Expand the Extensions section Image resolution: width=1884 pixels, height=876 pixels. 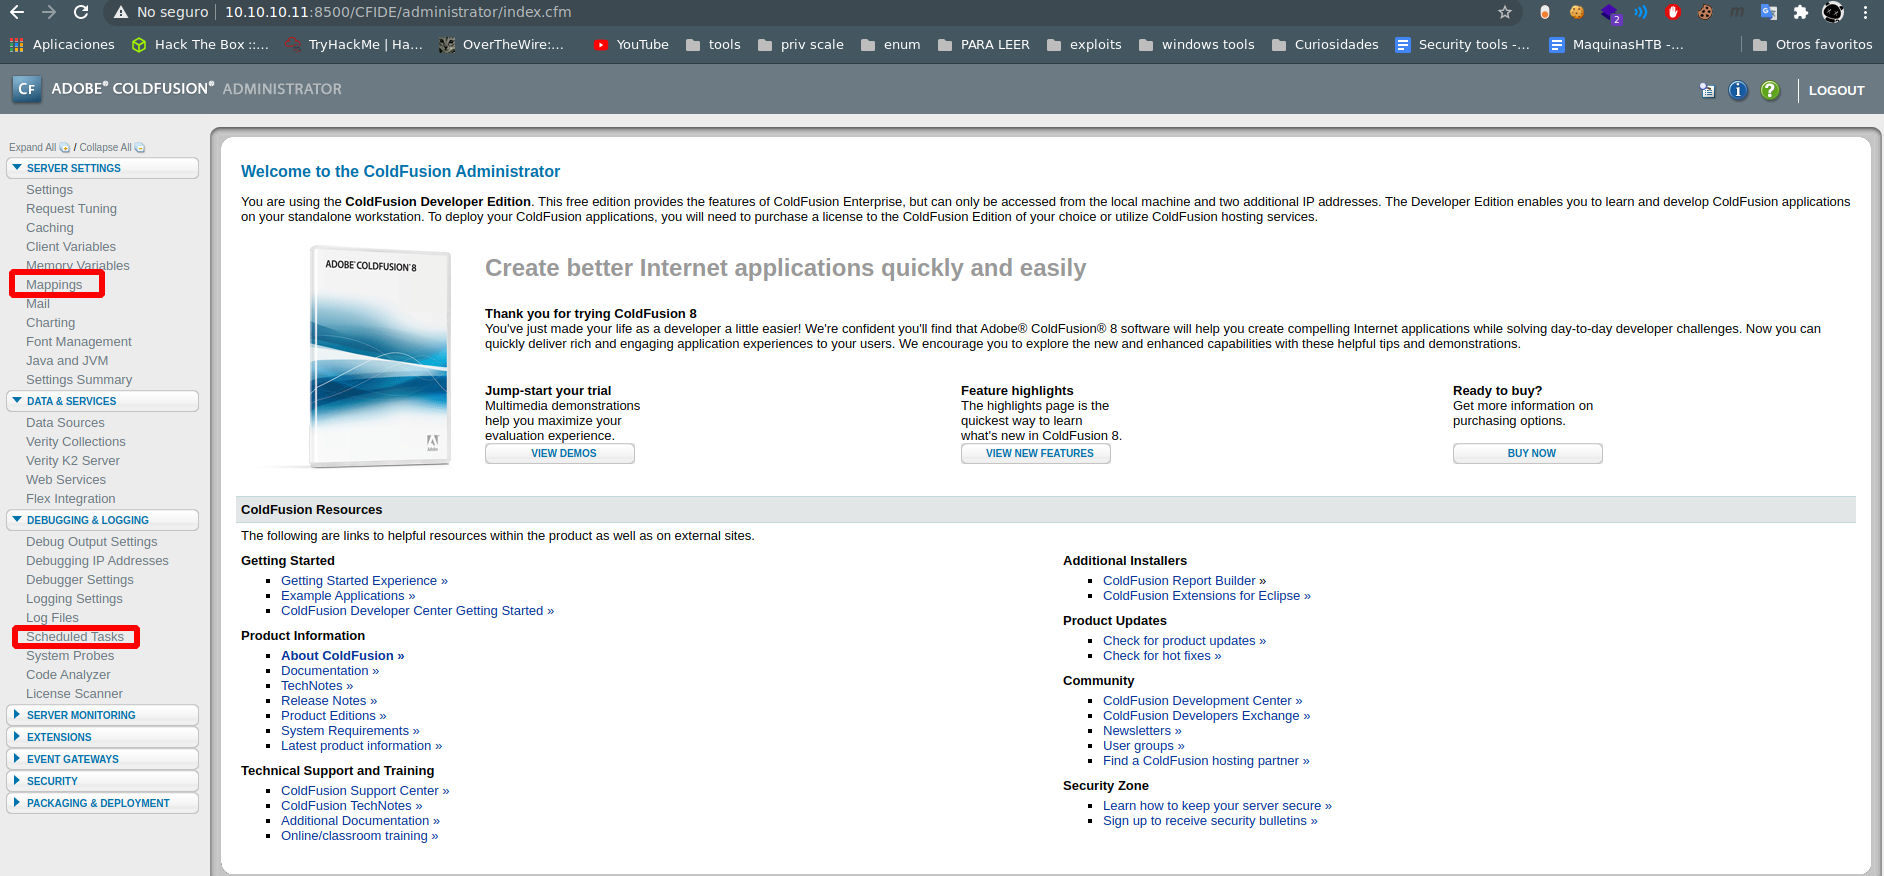[x=102, y=737]
